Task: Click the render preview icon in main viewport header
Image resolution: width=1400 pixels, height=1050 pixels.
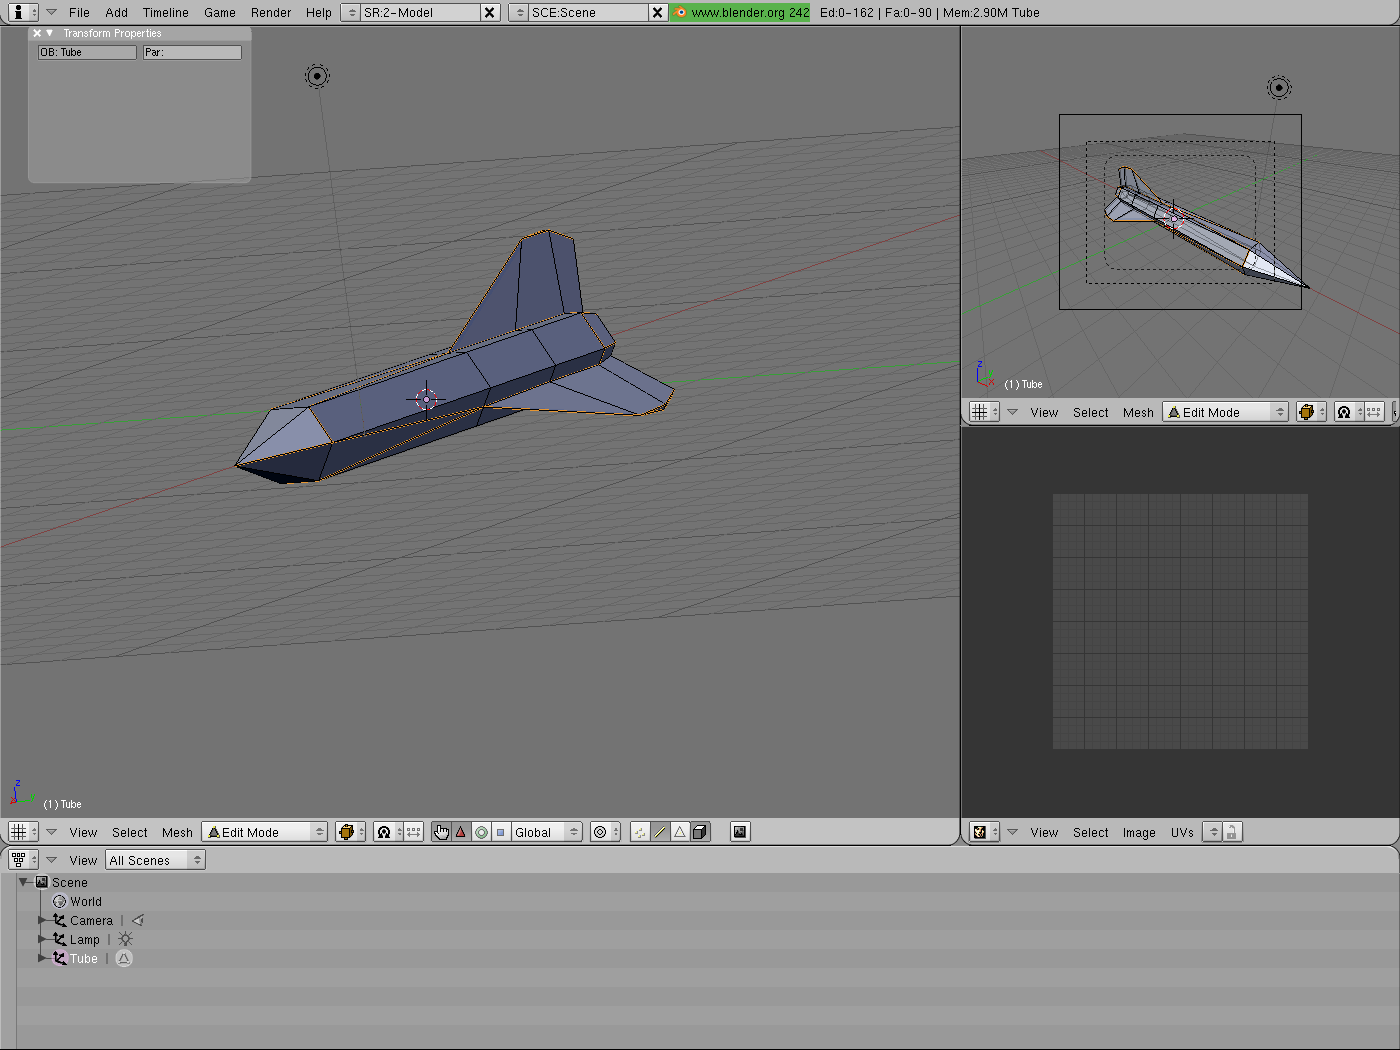Action: tap(740, 832)
